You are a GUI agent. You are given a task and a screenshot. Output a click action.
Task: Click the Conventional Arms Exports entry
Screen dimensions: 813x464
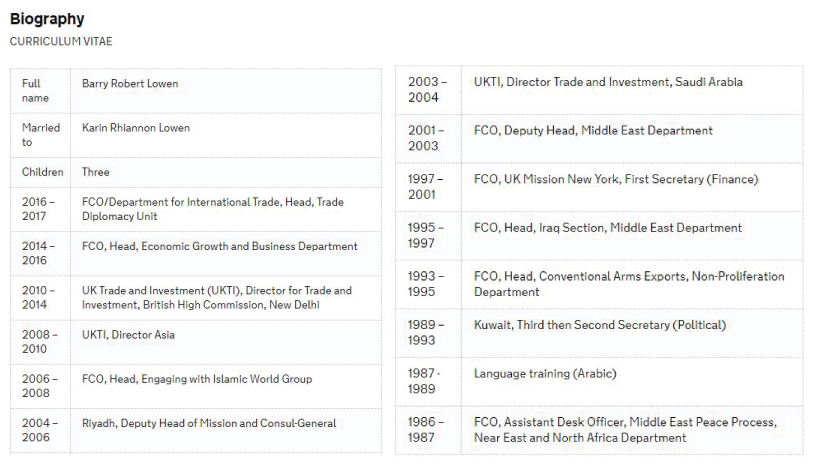[x=629, y=284]
